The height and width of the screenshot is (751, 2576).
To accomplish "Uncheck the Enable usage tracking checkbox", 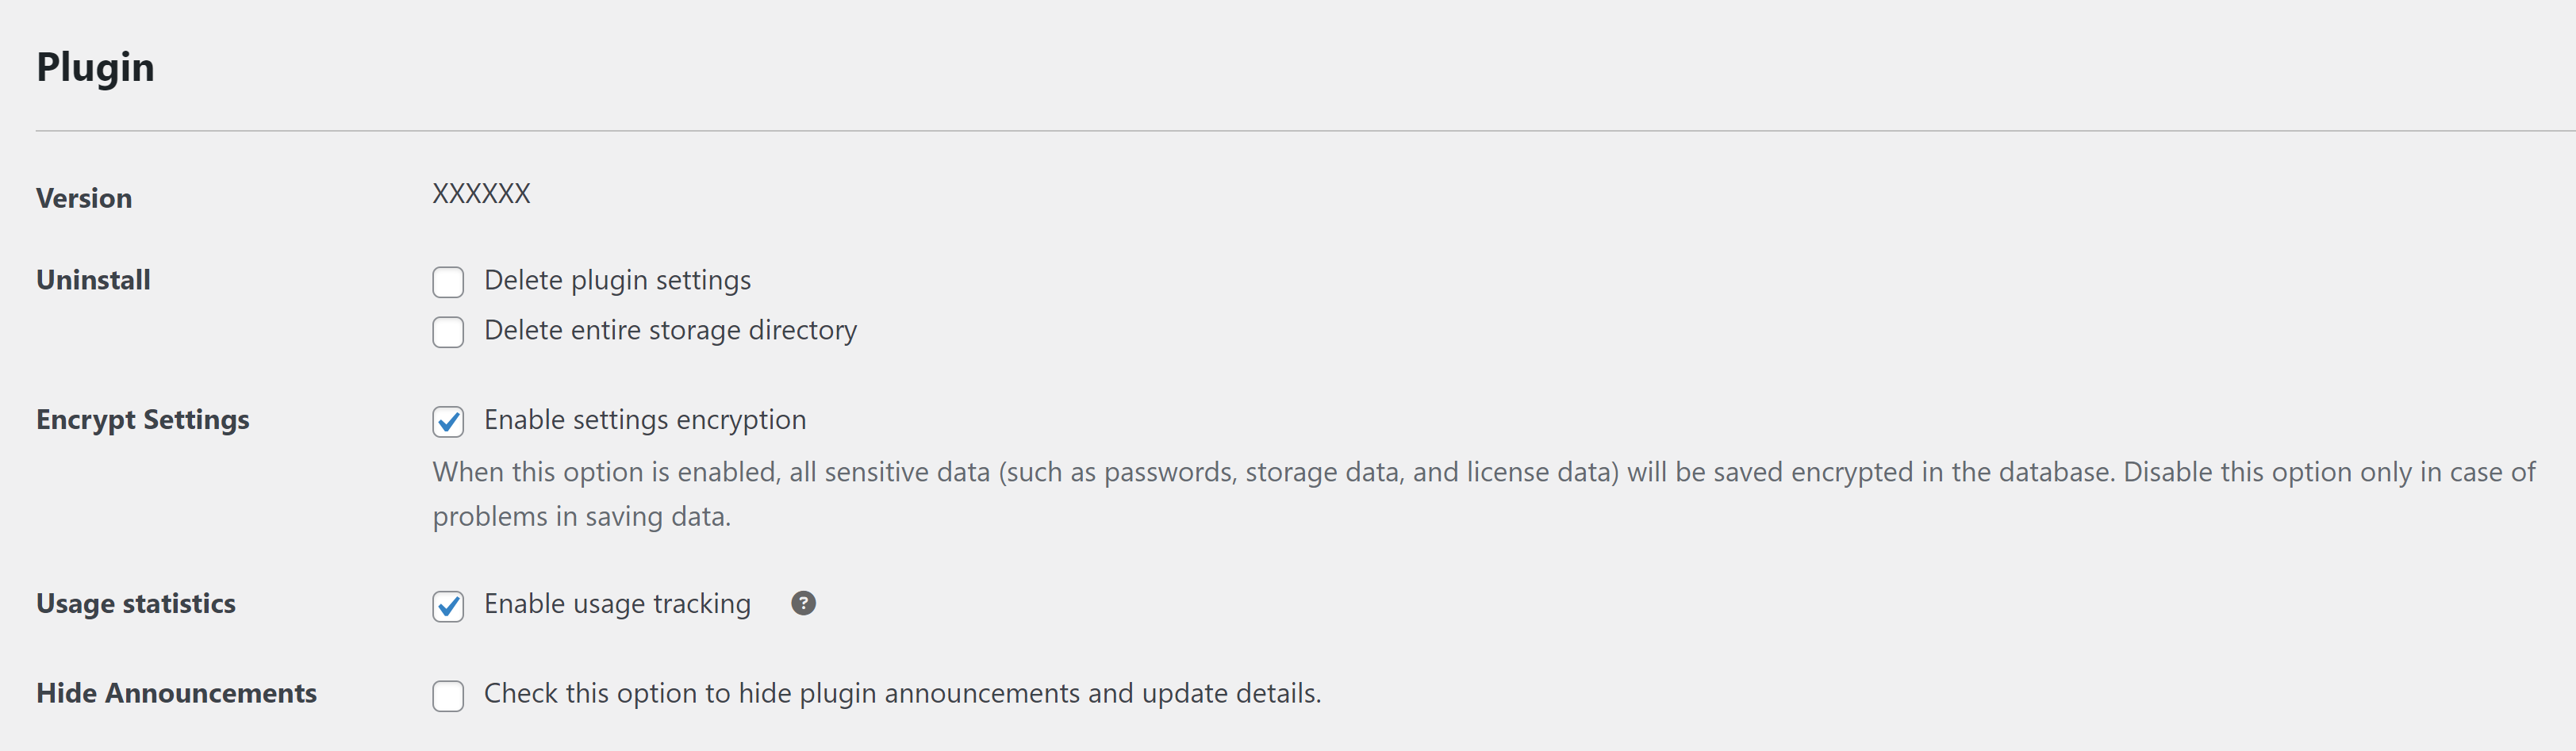I will click(448, 606).
